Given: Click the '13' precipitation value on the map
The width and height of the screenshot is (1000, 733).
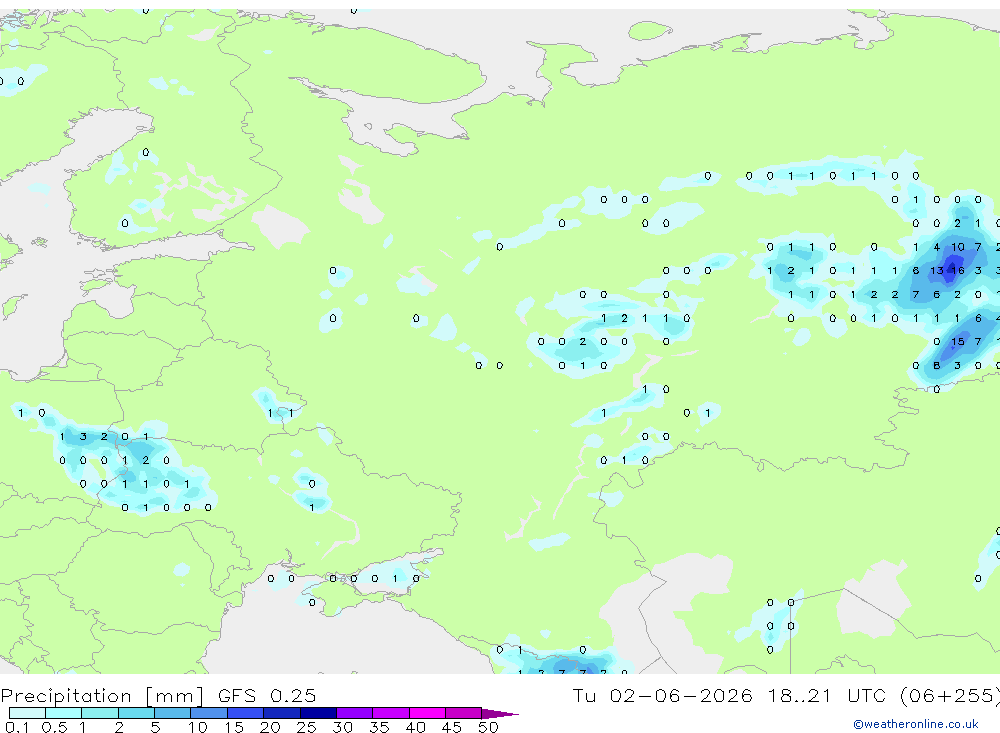Looking at the screenshot, I should tap(936, 270).
